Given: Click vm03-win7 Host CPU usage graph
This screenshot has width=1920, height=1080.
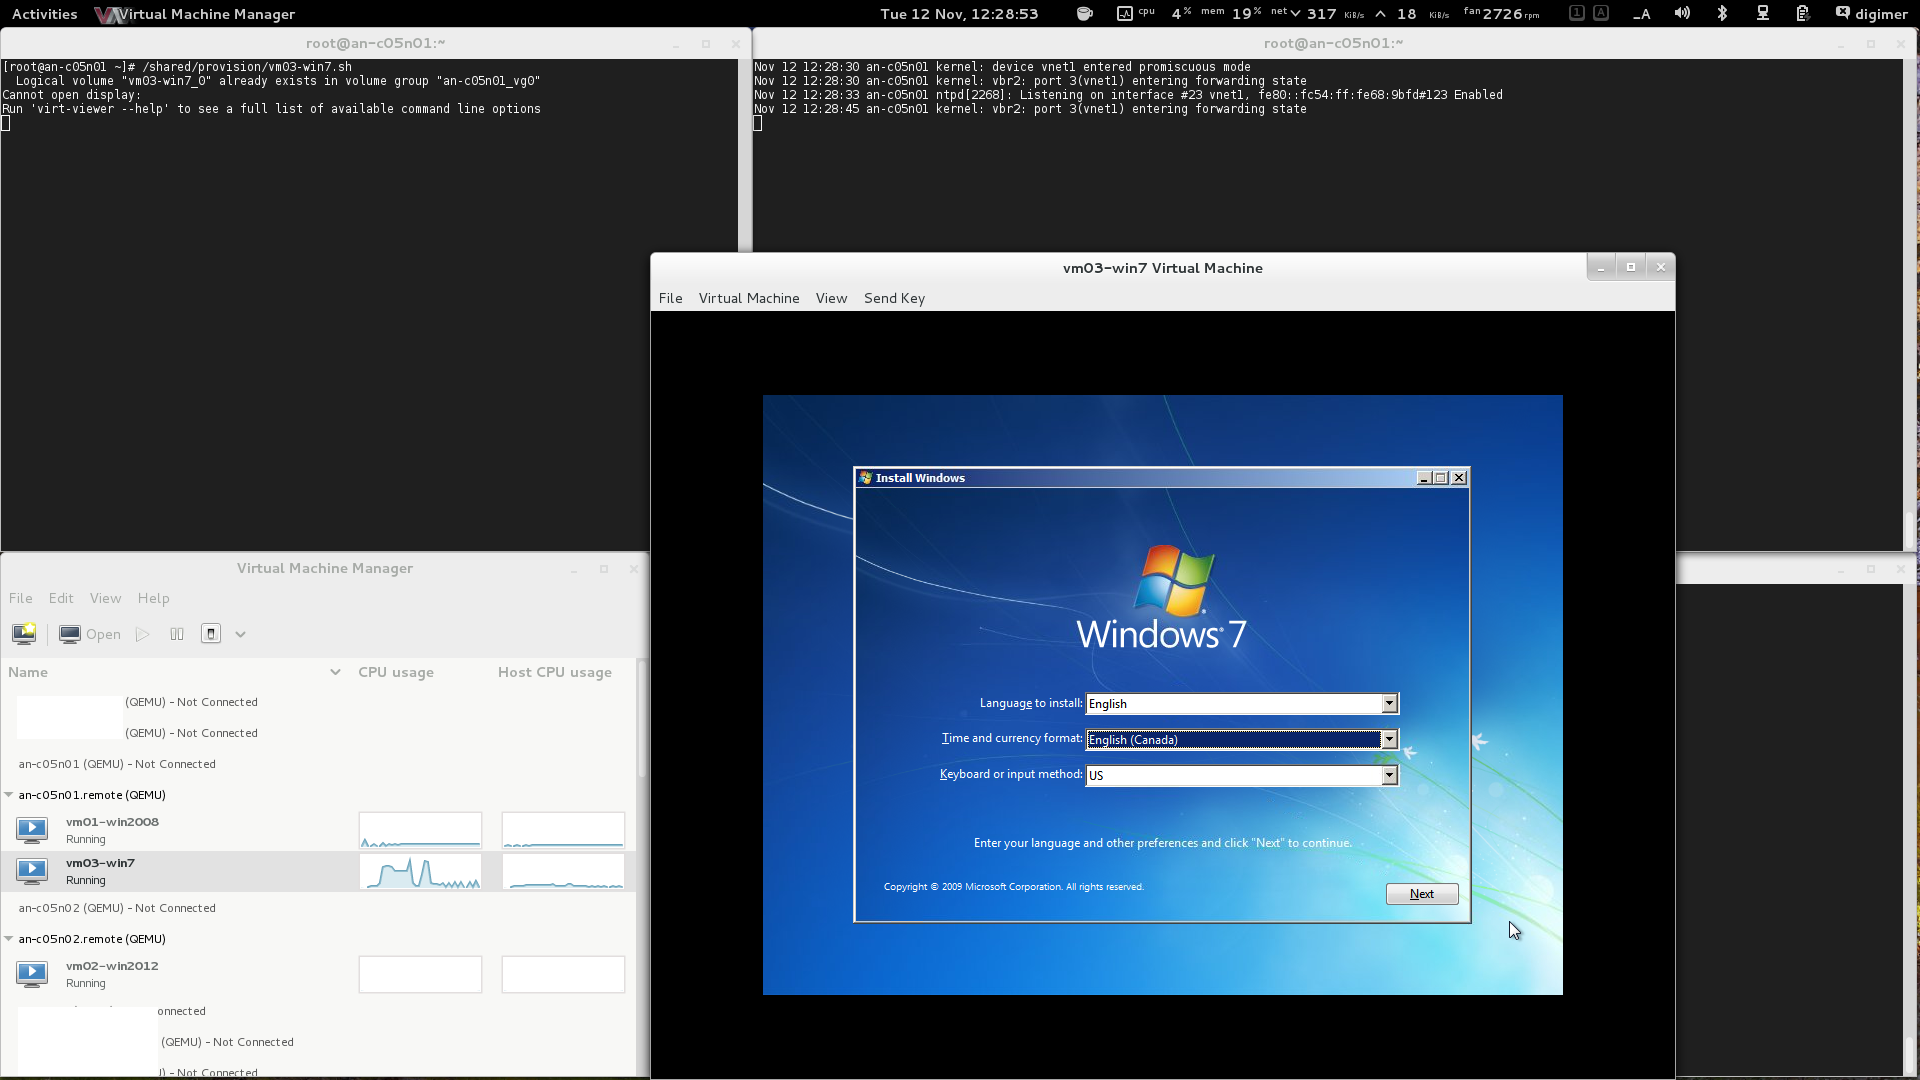Looking at the screenshot, I should tap(563, 871).
